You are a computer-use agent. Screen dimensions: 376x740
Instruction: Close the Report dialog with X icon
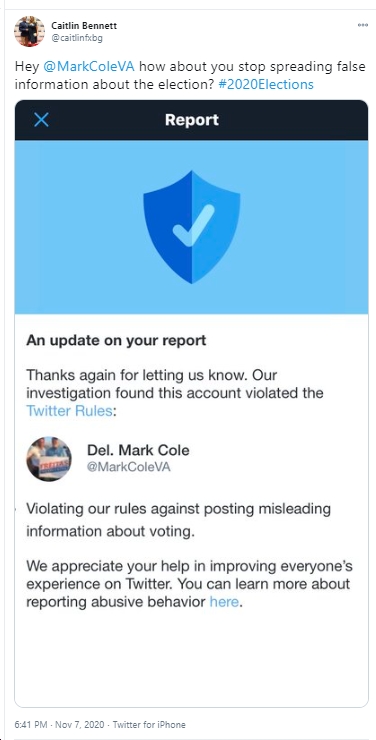(42, 120)
